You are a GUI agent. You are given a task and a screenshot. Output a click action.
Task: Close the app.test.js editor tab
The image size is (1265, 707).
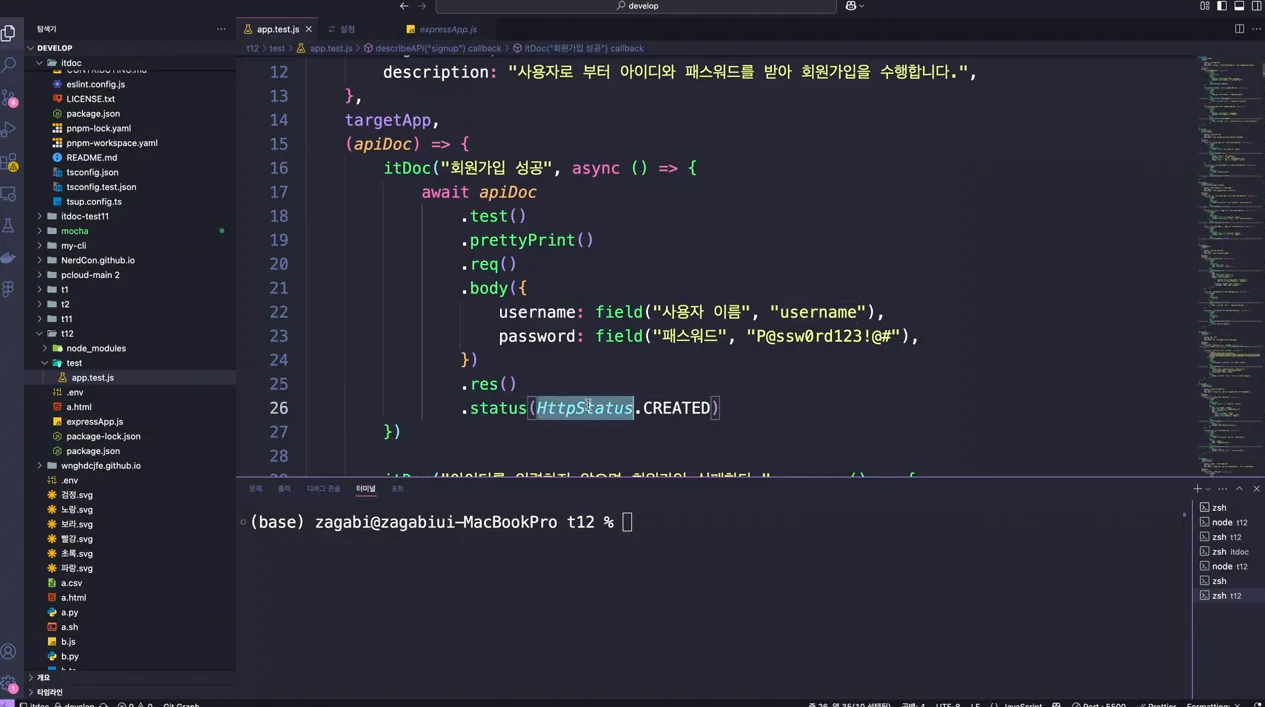click(x=309, y=29)
